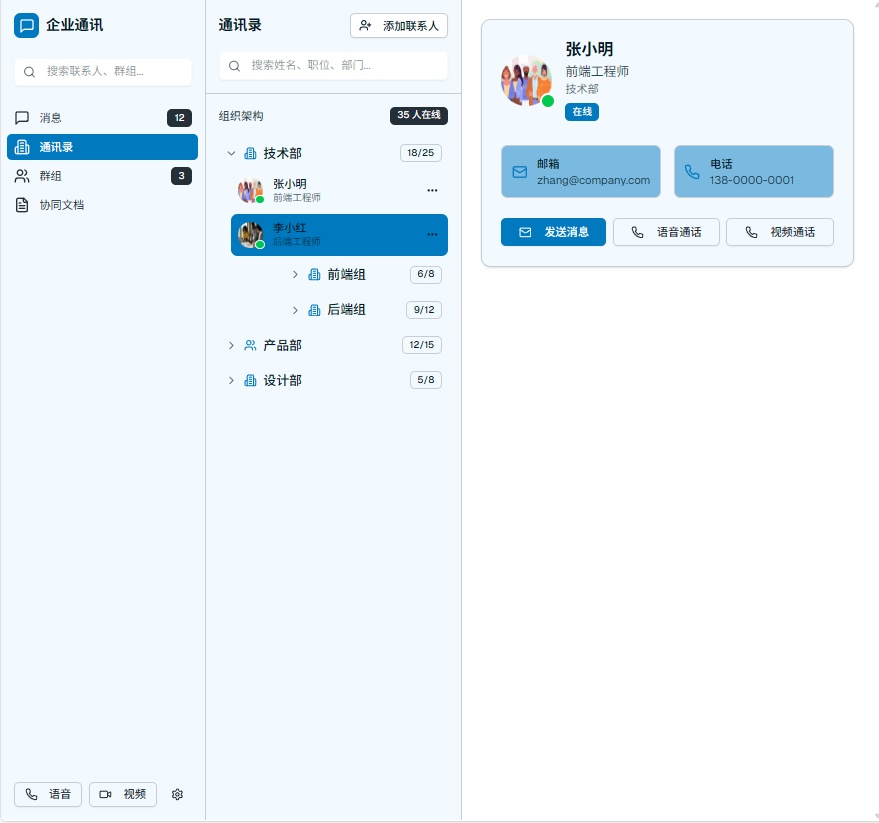Open more options for 李小红

click(432, 234)
